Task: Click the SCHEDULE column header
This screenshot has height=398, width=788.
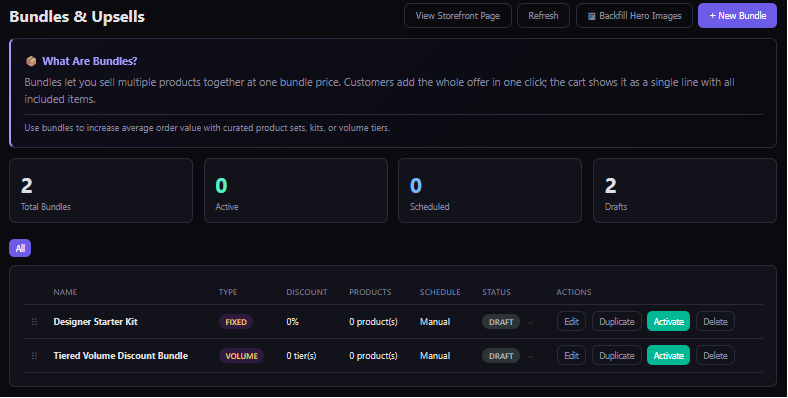Action: 440,292
